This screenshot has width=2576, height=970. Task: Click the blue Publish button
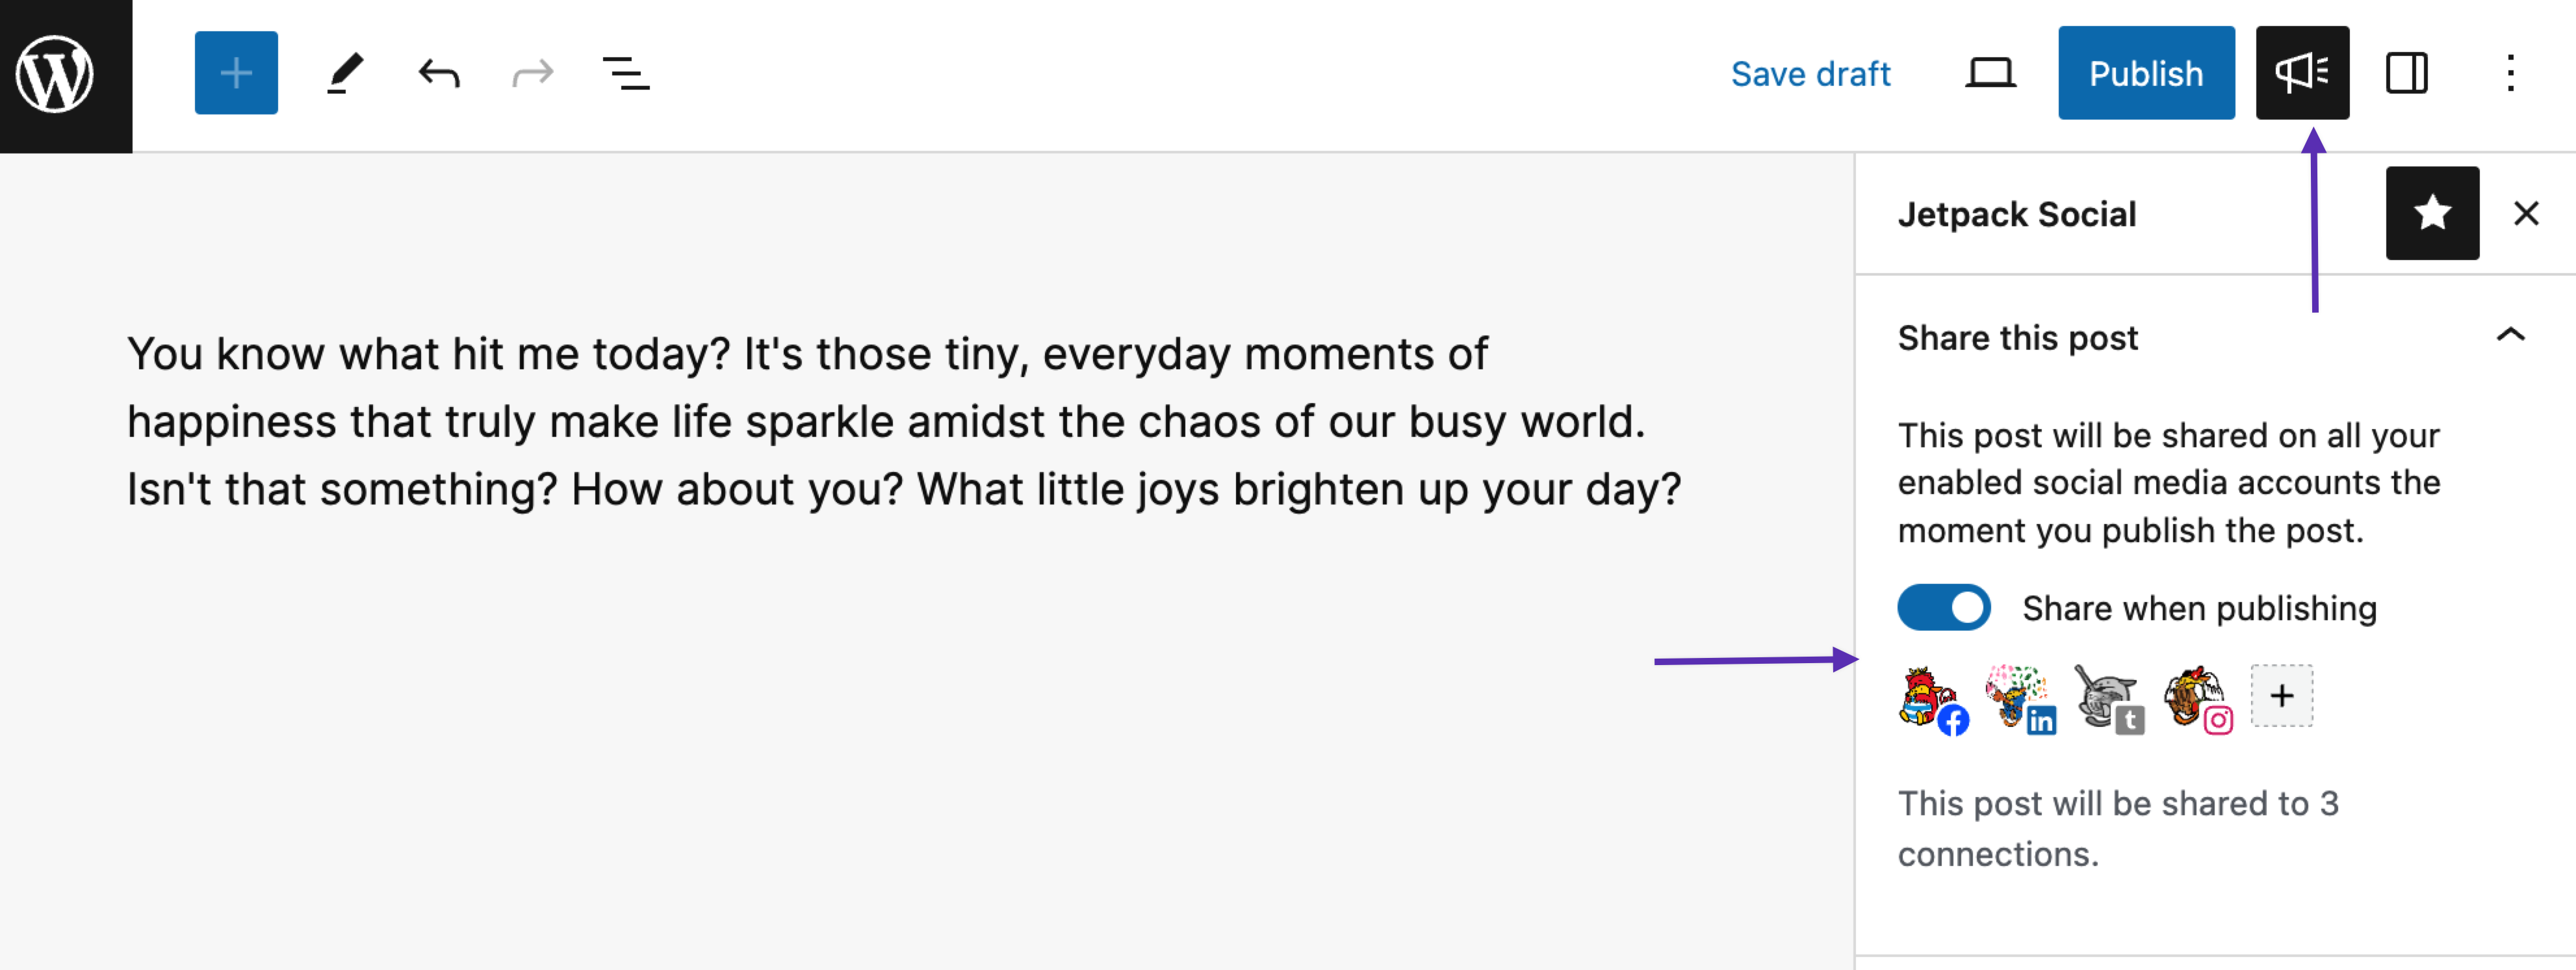click(x=2146, y=73)
